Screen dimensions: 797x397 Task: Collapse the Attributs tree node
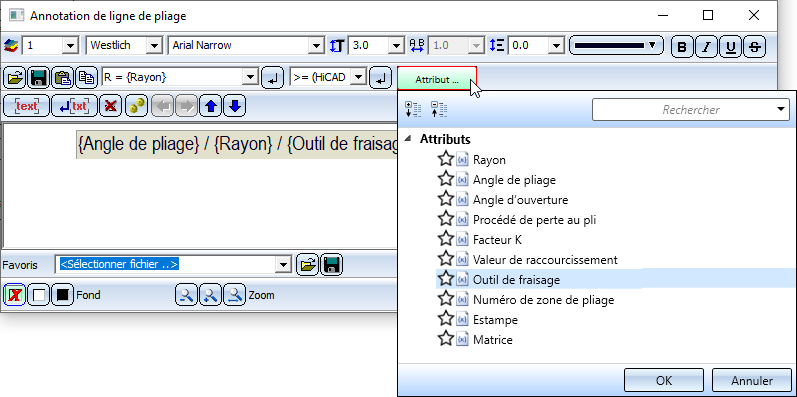click(x=409, y=139)
